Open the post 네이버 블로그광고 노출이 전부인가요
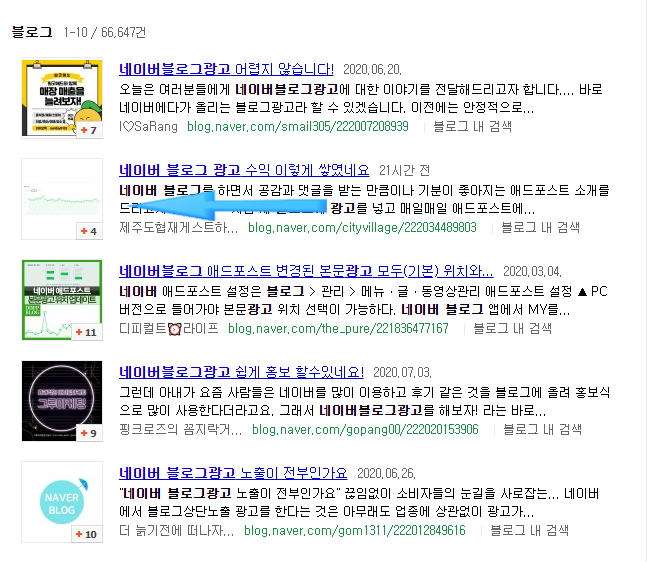This screenshot has width=647, height=564. click(x=233, y=473)
